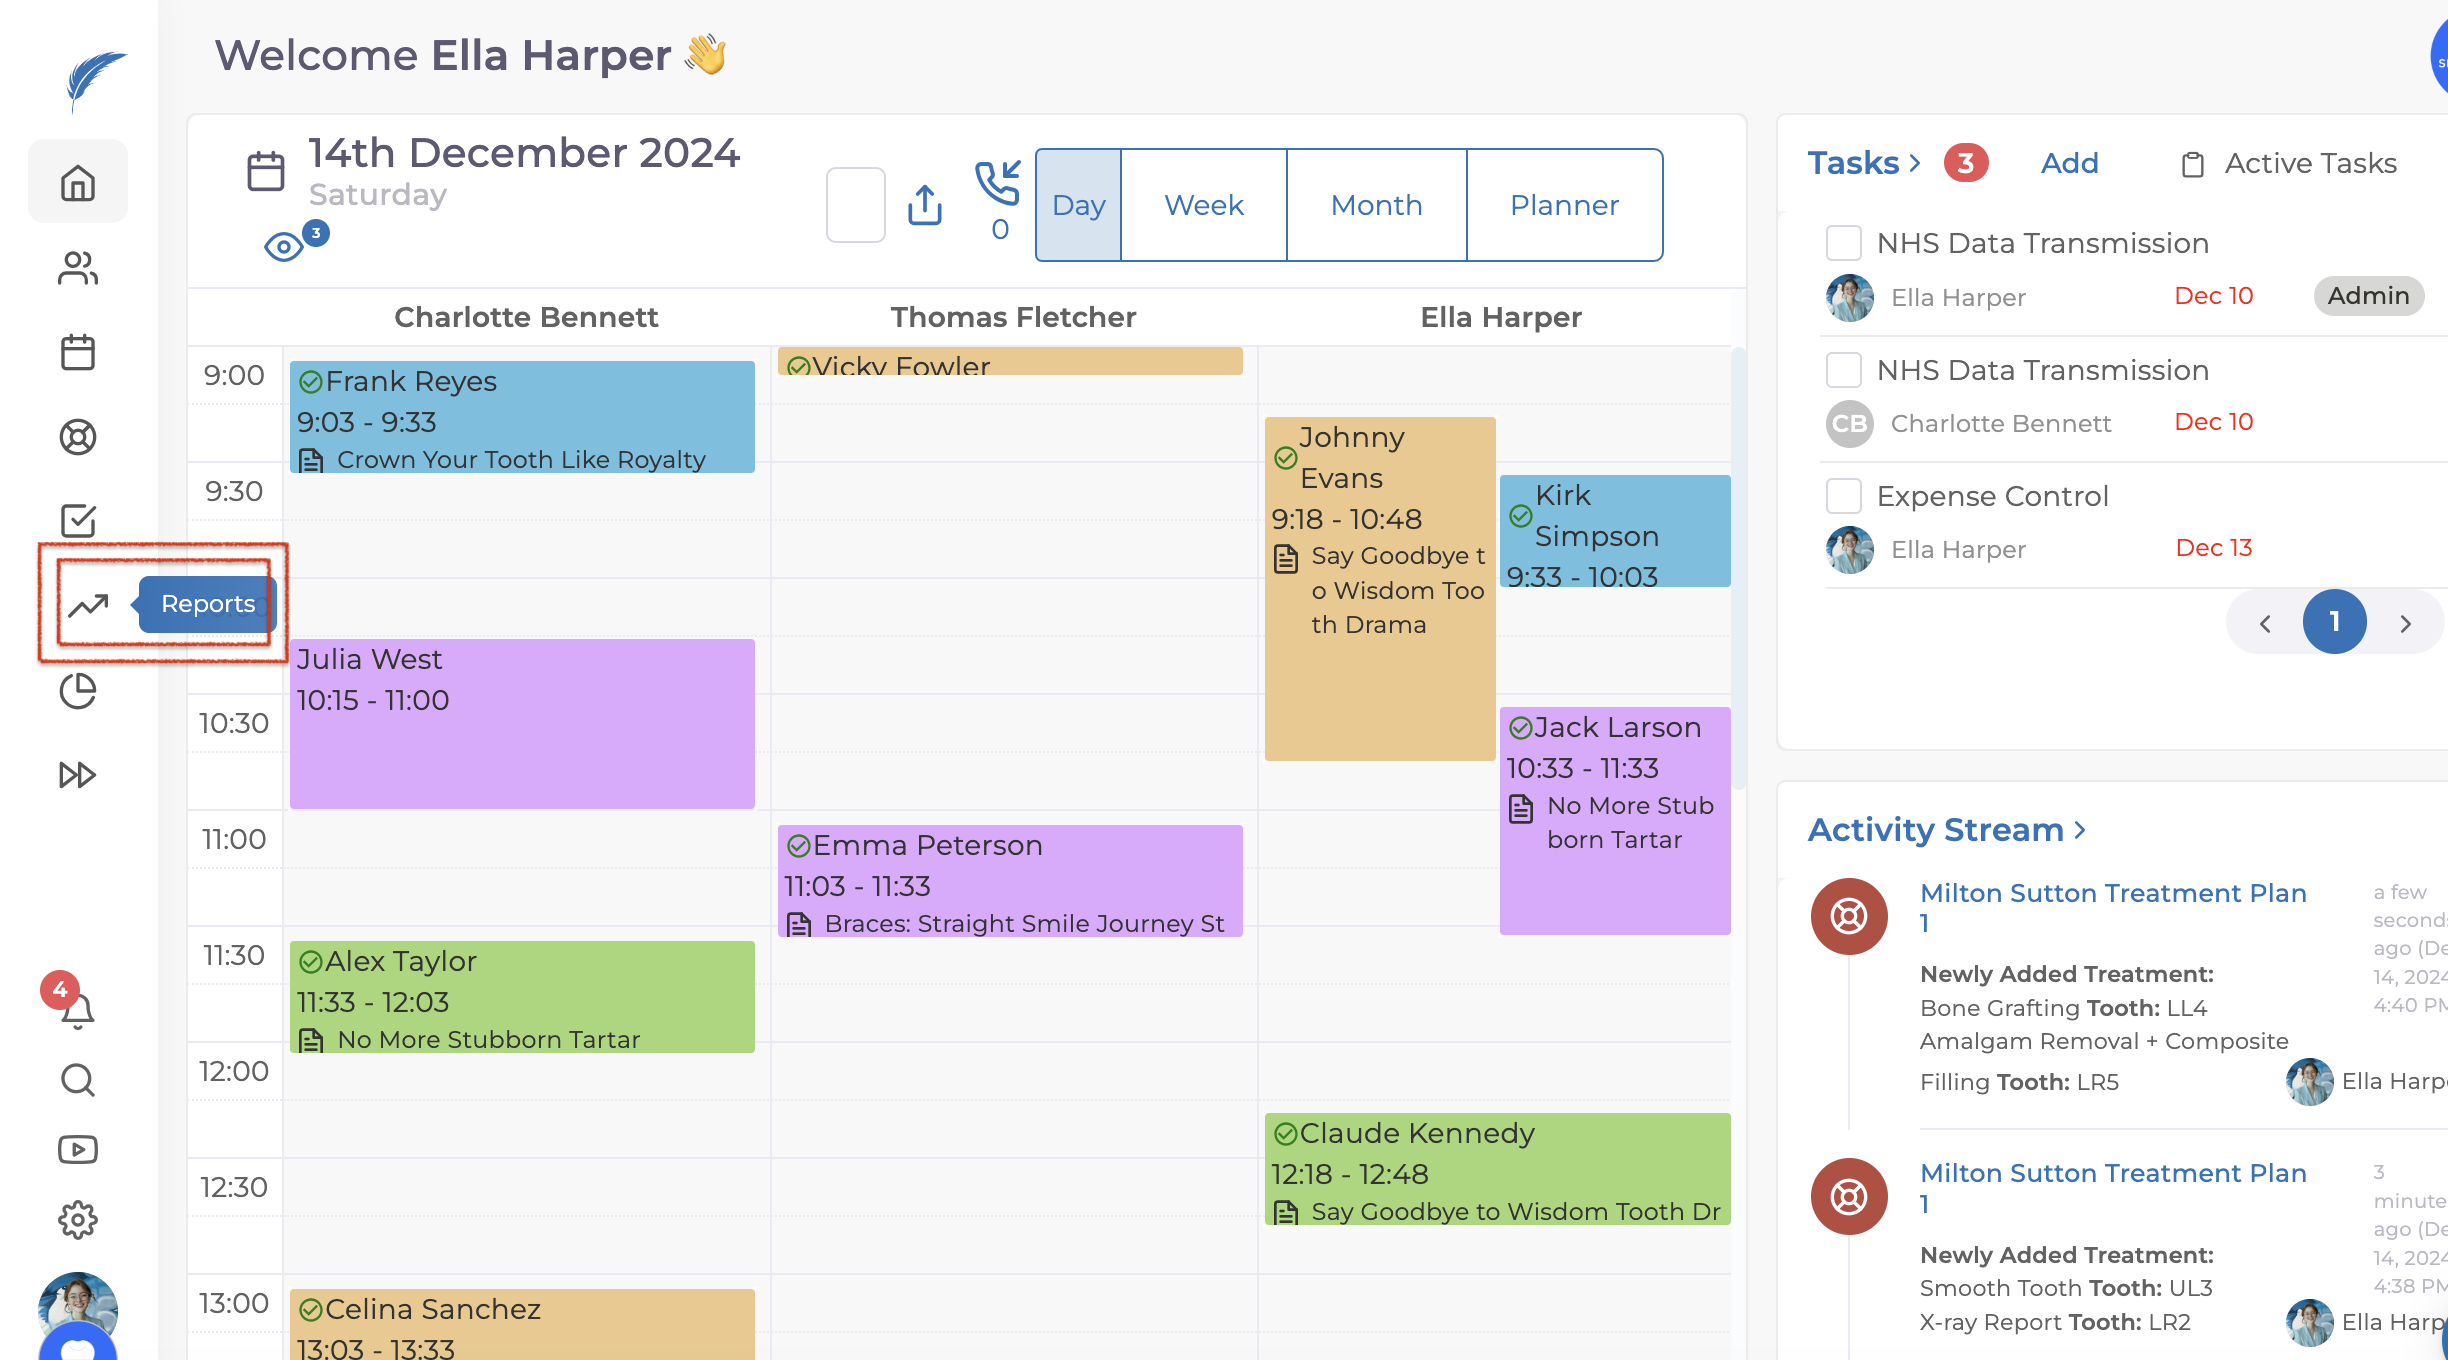2448x1360 pixels.
Task: Click the pie chart sidebar icon
Action: click(78, 691)
